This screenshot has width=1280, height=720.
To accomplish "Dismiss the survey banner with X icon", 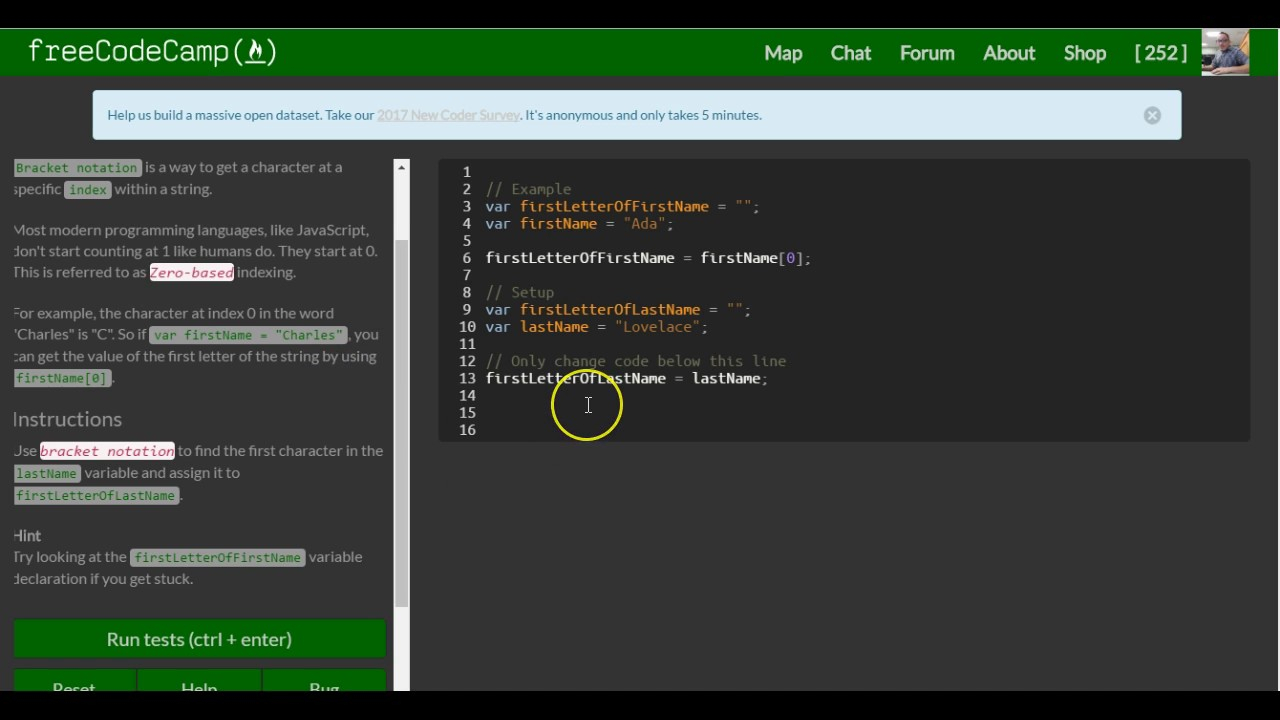I will (x=1152, y=115).
